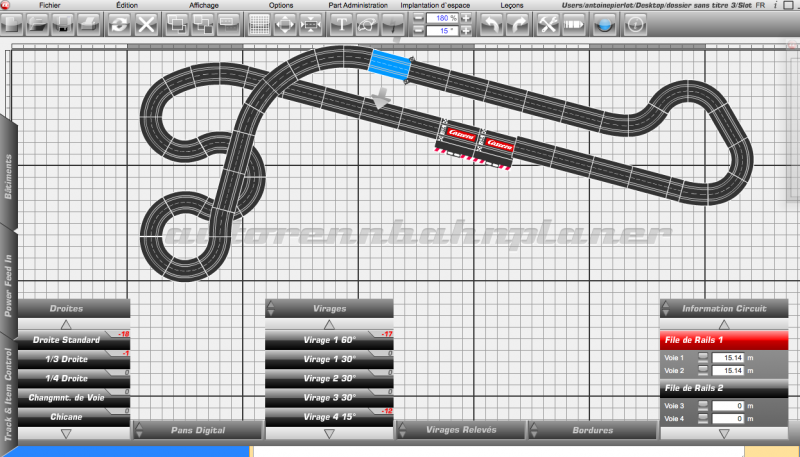The height and width of the screenshot is (457, 800).
Task: Increase the zoom percentage with plus button
Action: 466,18
